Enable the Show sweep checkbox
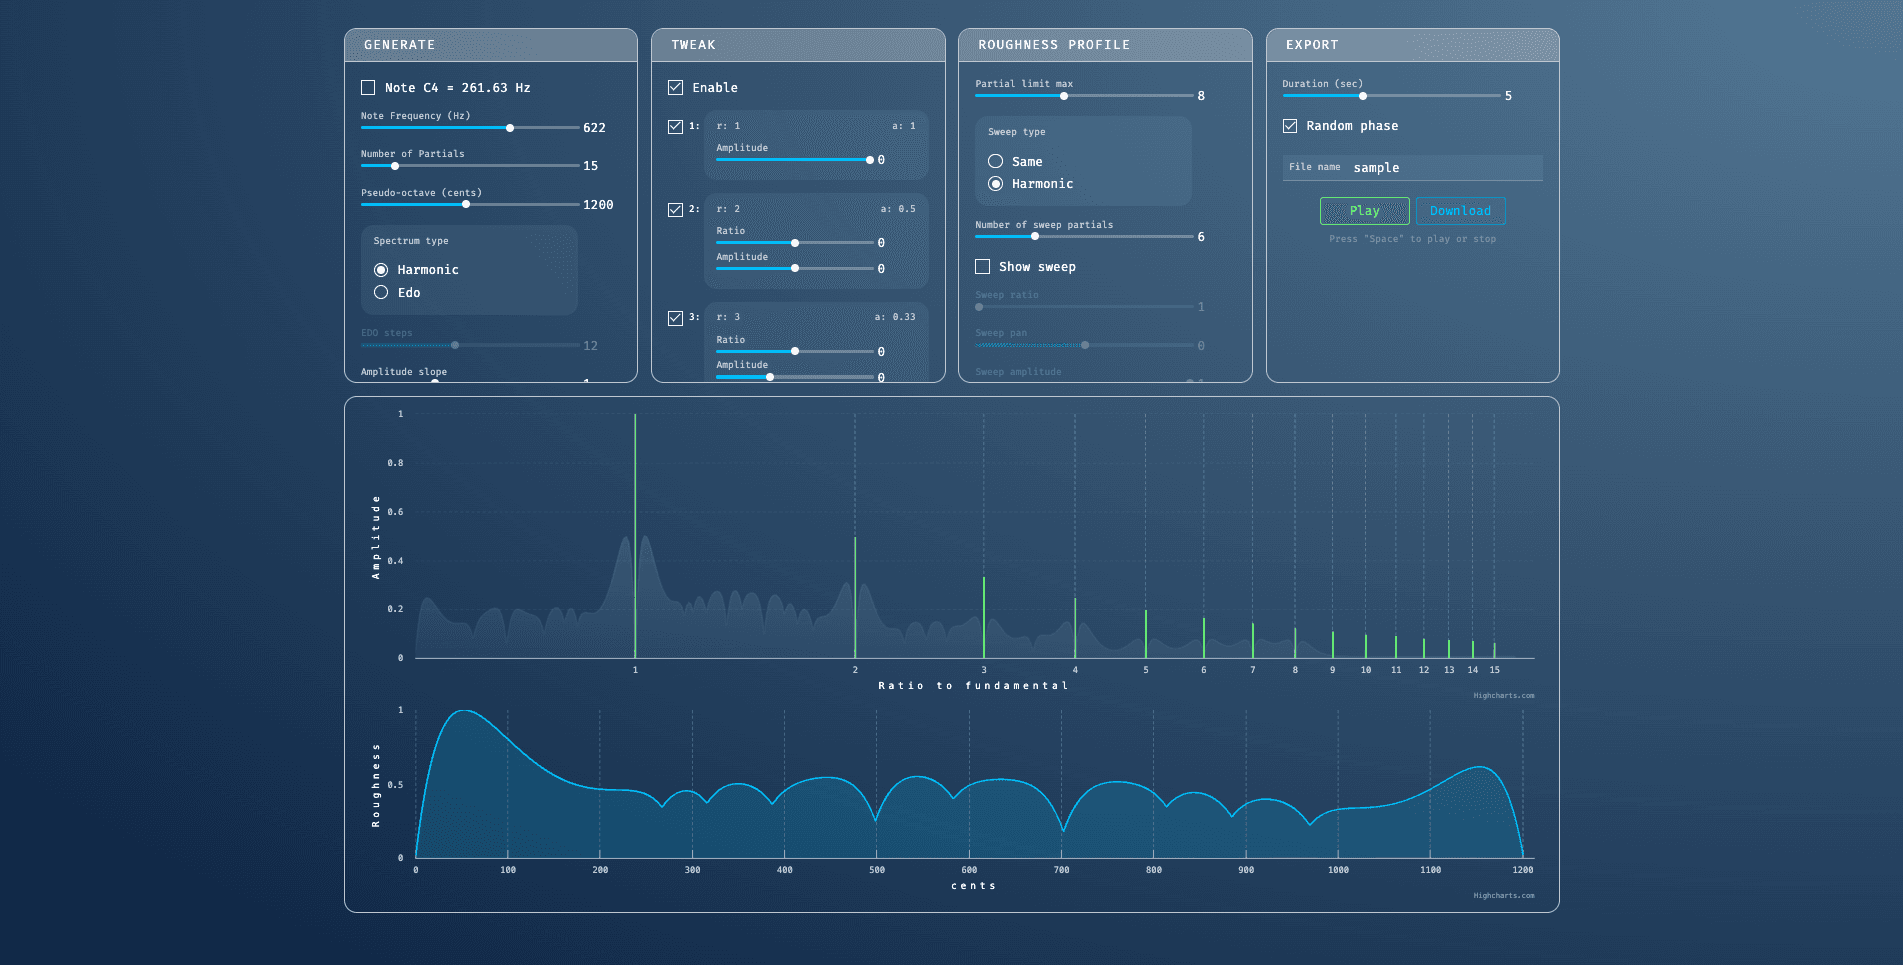This screenshot has width=1903, height=965. coord(983,267)
